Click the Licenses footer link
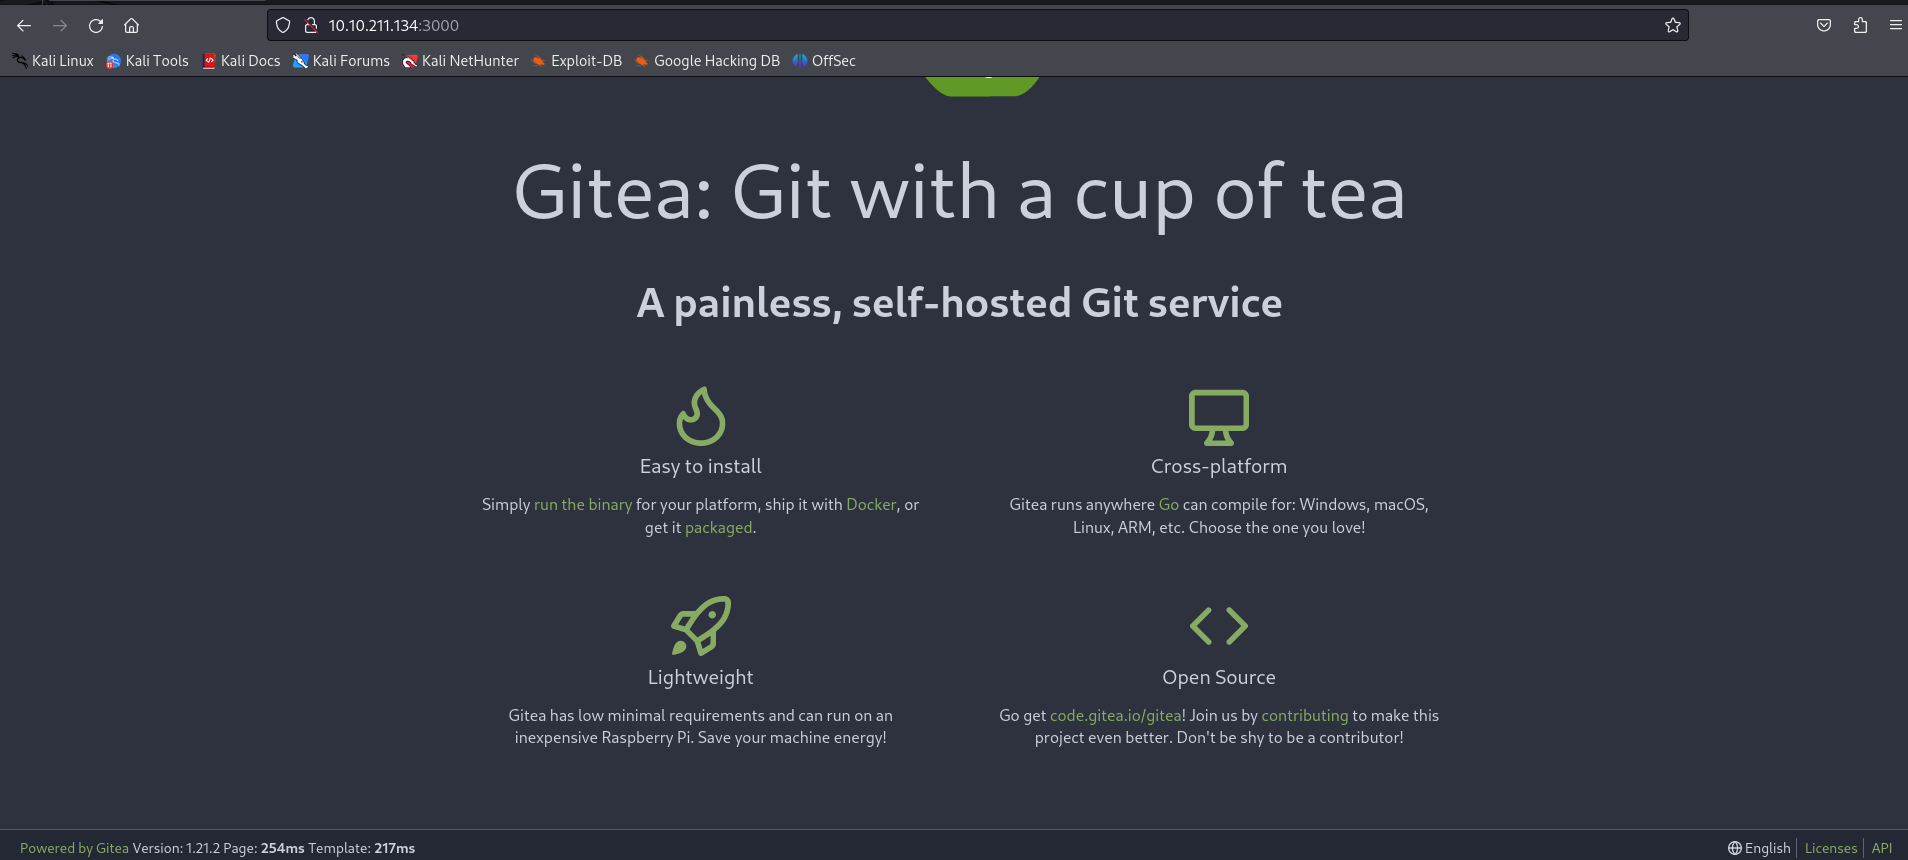The height and width of the screenshot is (860, 1908). tap(1830, 848)
